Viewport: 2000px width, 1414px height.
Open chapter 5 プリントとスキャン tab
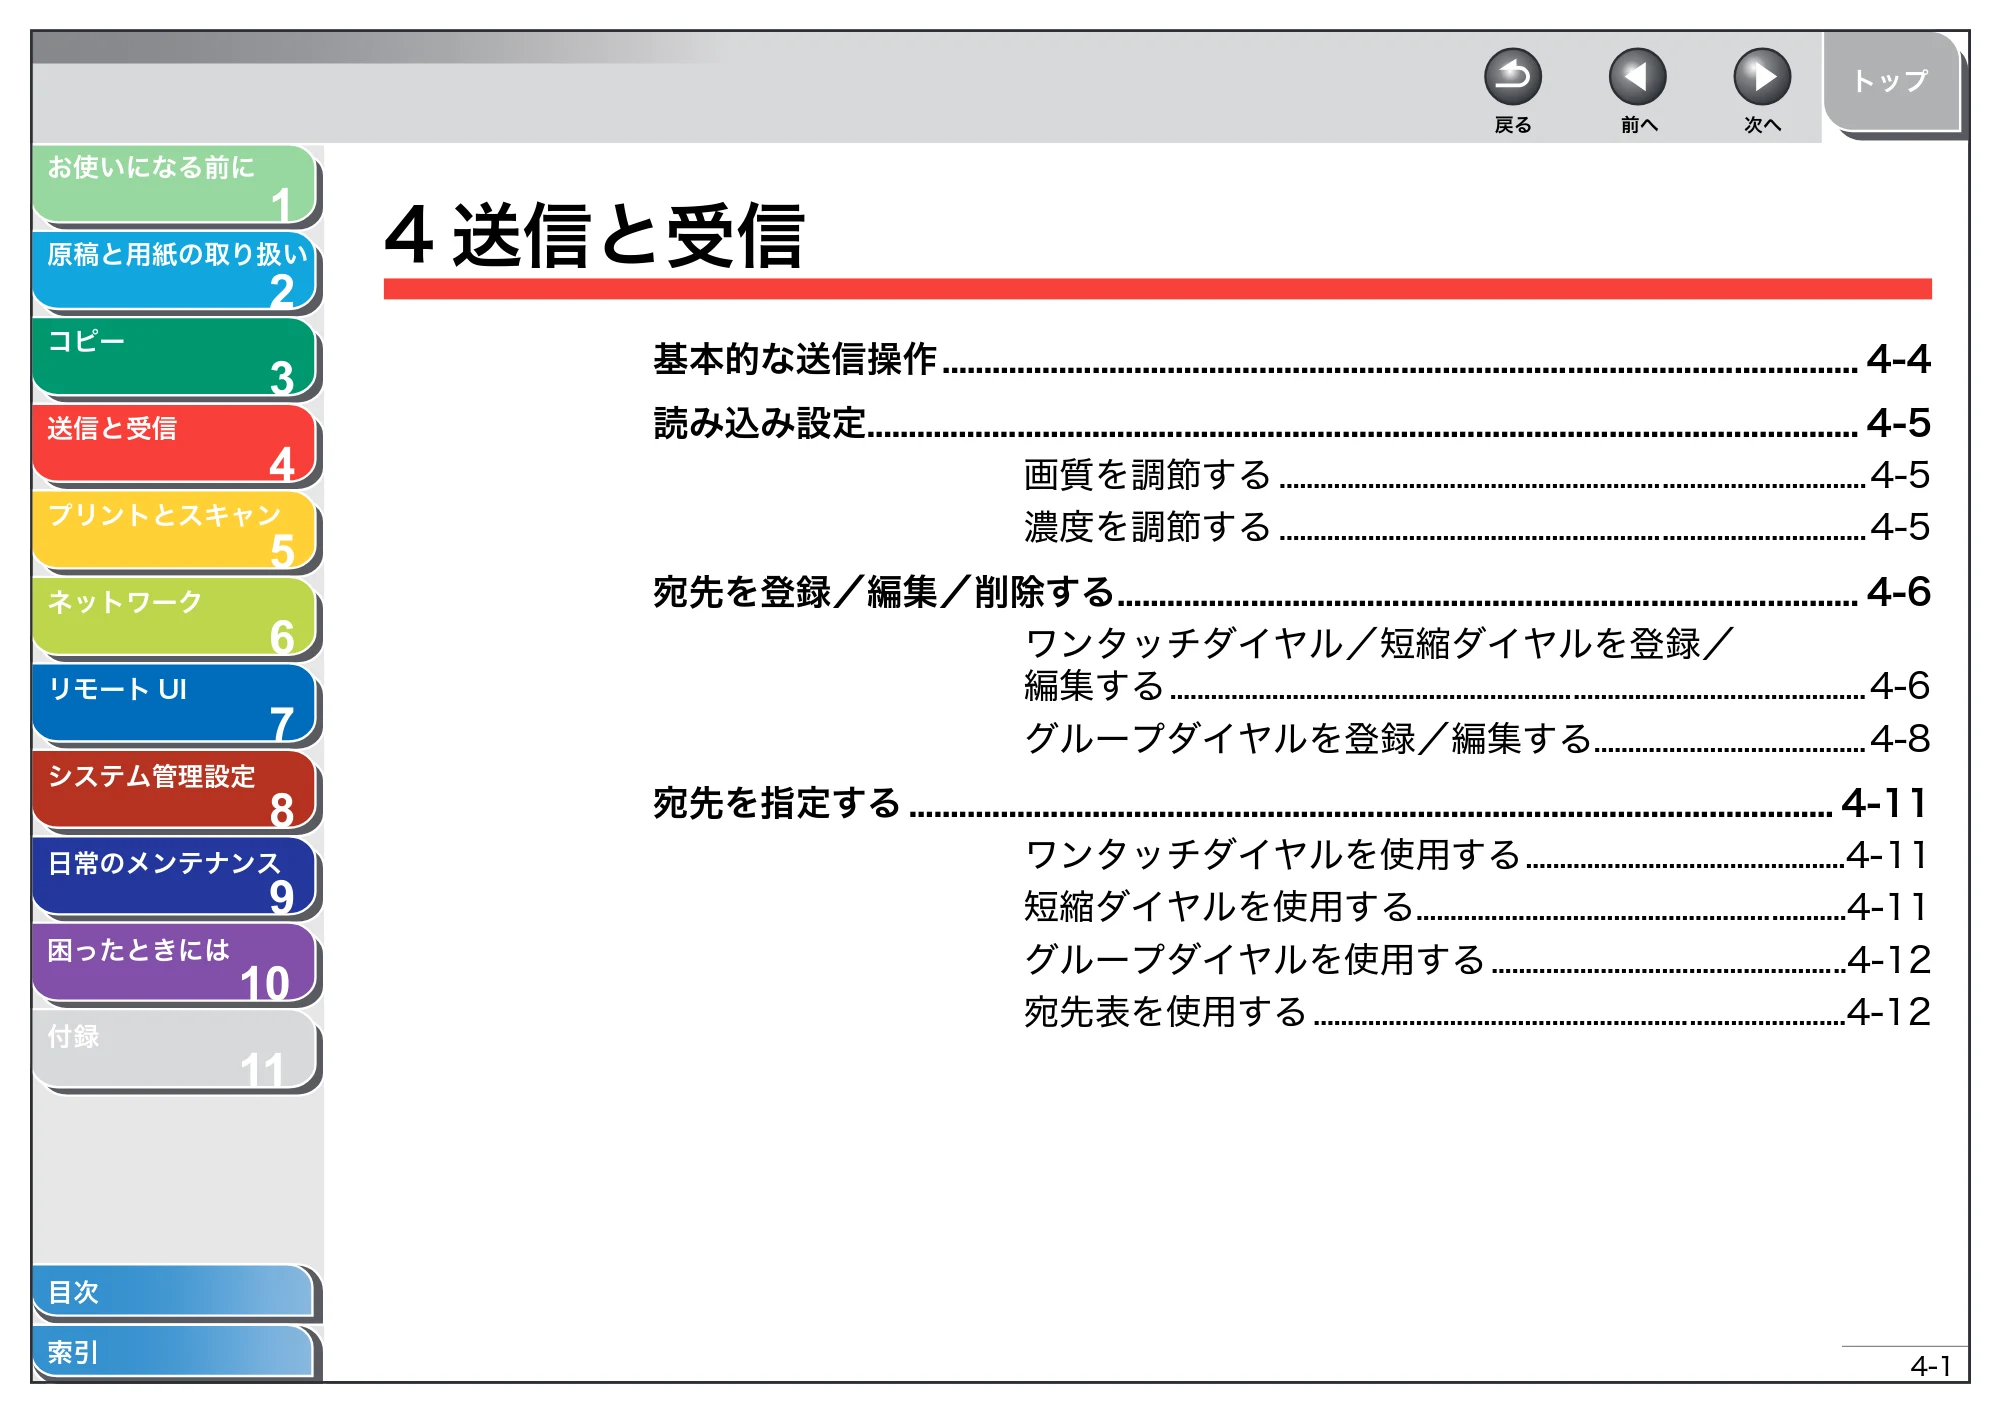175,532
